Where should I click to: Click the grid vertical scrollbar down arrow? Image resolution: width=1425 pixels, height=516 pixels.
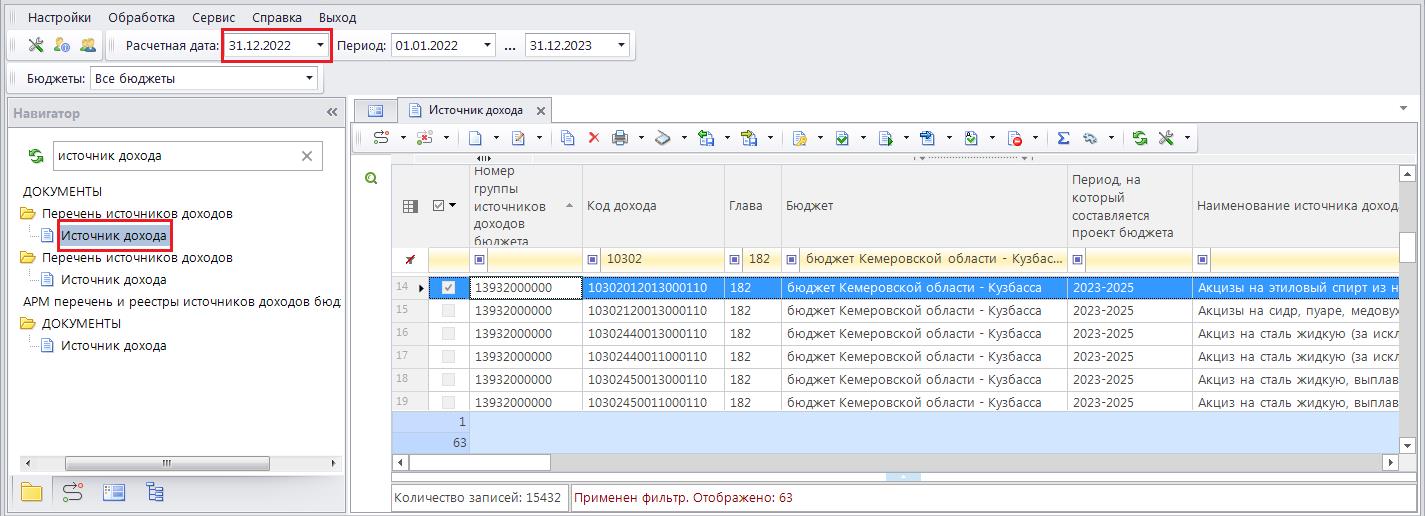point(1406,445)
